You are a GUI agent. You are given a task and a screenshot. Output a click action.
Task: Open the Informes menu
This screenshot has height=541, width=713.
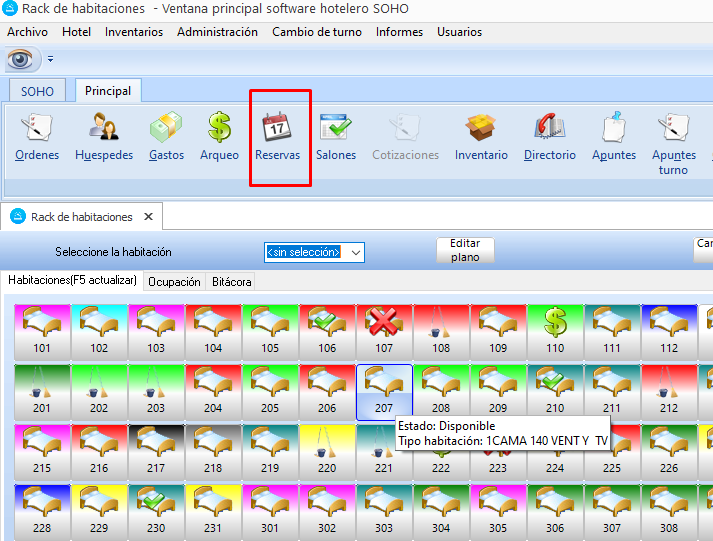click(399, 32)
